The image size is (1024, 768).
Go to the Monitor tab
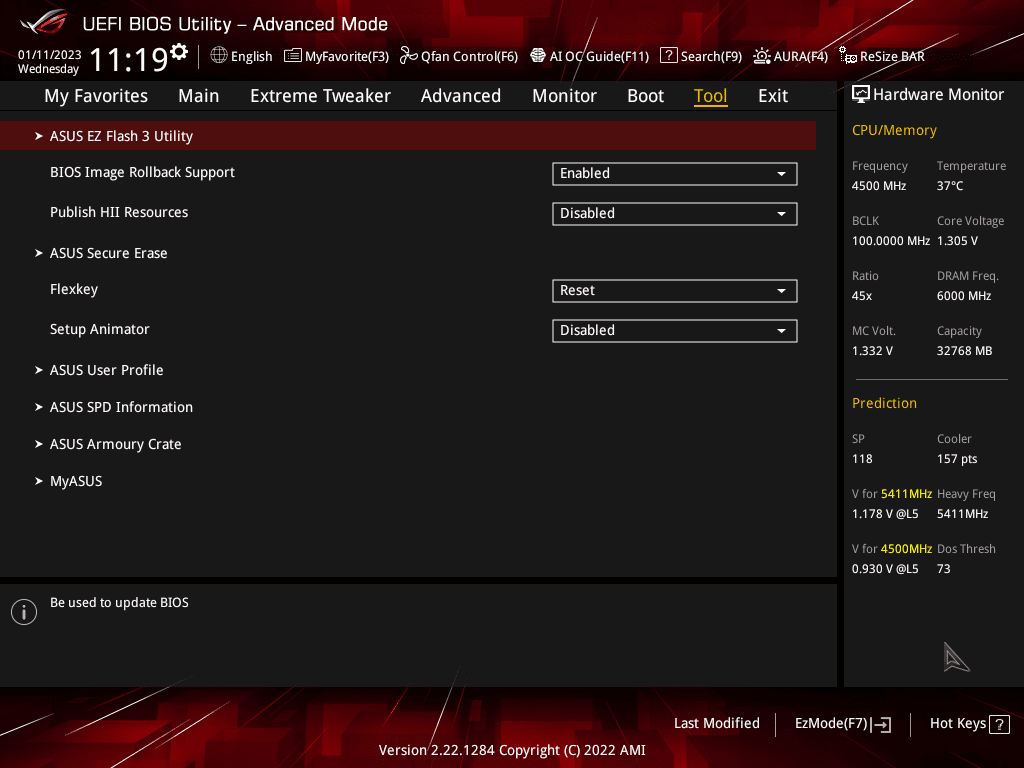[x=564, y=96]
